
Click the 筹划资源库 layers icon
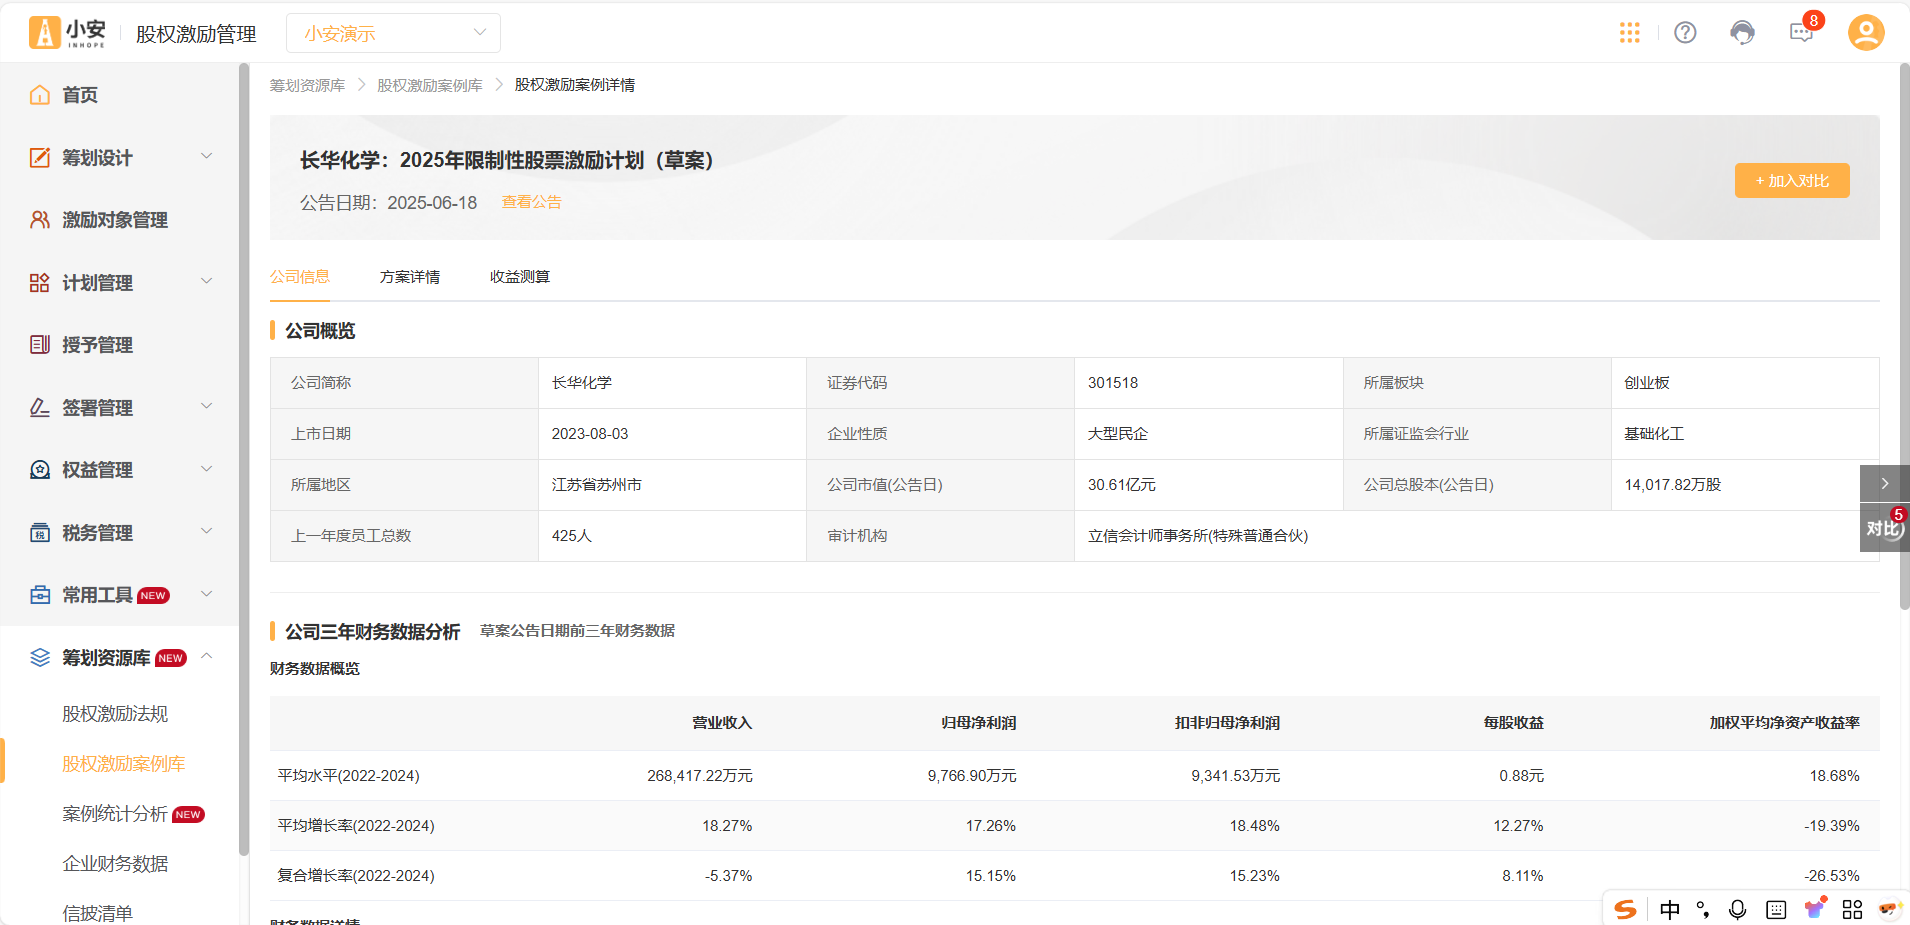click(40, 657)
